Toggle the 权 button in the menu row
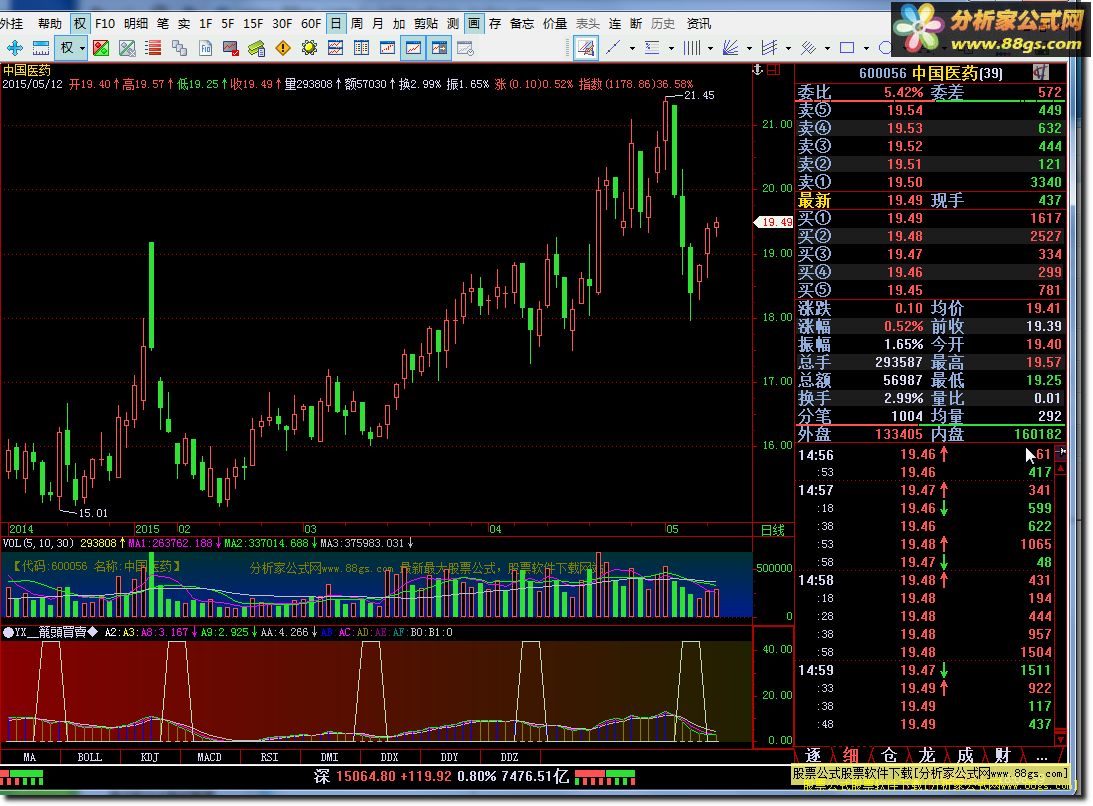Viewport: 1093px width, 806px height. (x=80, y=23)
